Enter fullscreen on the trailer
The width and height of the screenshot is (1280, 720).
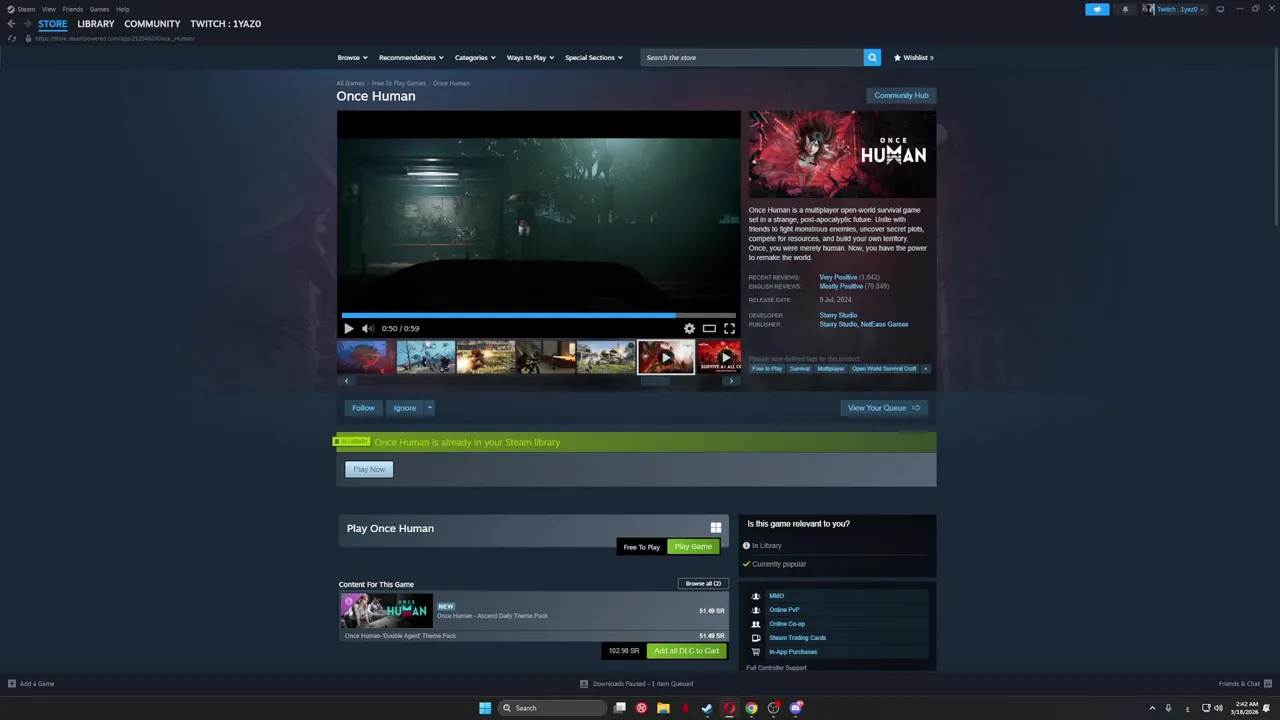point(729,328)
